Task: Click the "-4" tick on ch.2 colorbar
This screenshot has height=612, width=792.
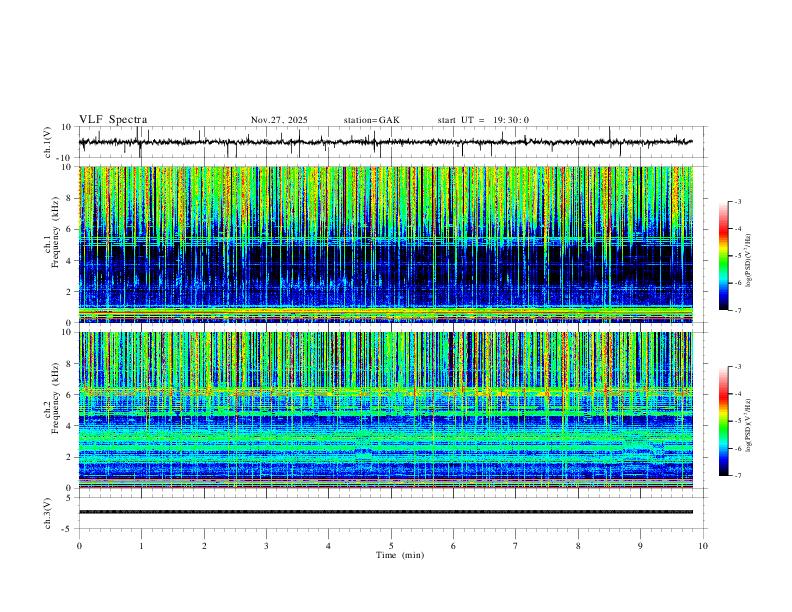Action: point(738,394)
